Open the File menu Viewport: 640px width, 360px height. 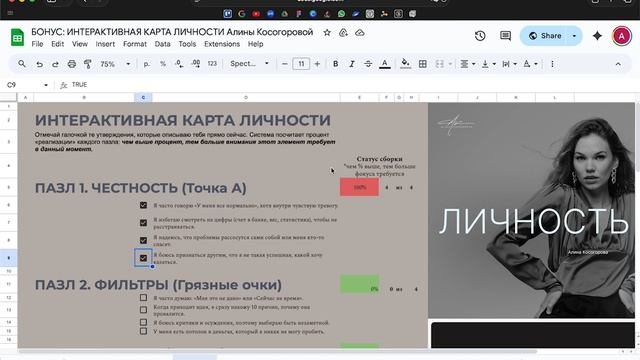pos(37,44)
